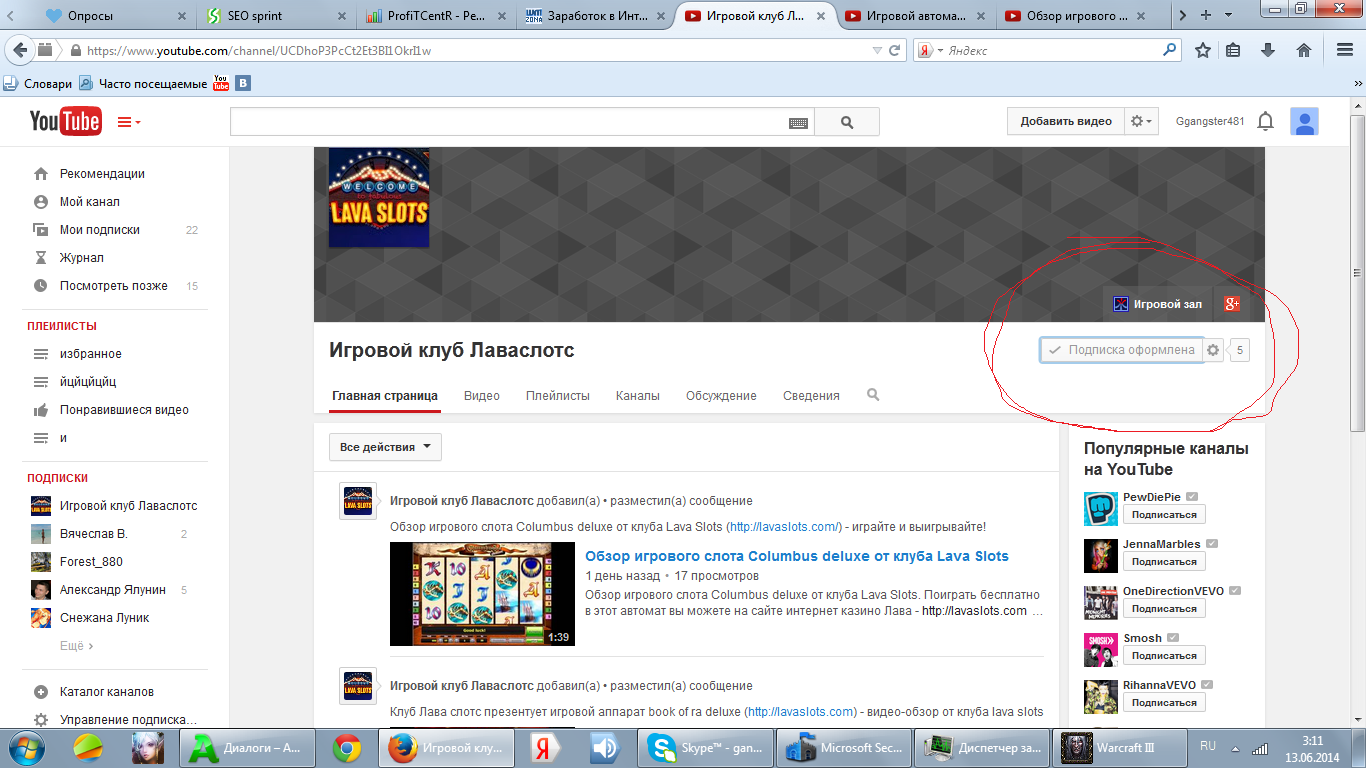
Task: Subscribe to RihannaVEVO
Action: pyautogui.click(x=1164, y=703)
